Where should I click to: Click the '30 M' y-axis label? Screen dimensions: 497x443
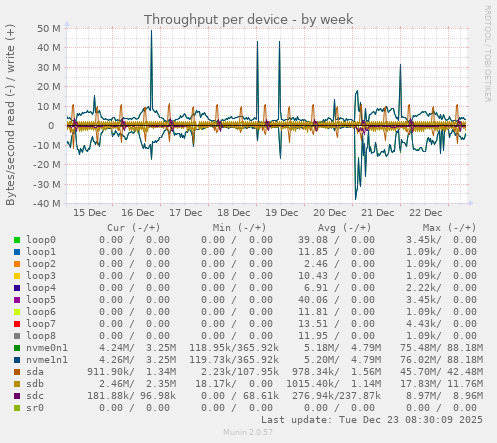[x=49, y=68]
